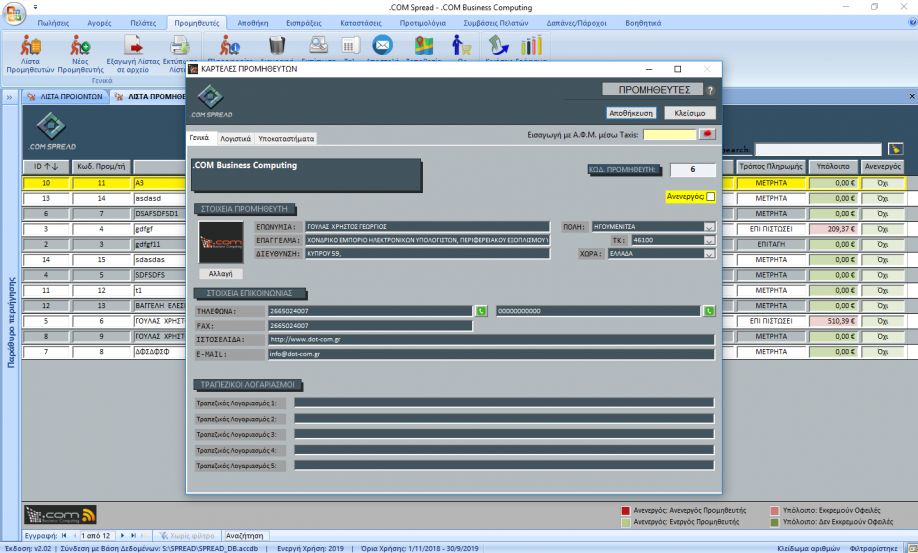Click the yellow Α.Φ.Μ. Taxis input field
The height and width of the screenshot is (553, 918).
pos(670,135)
